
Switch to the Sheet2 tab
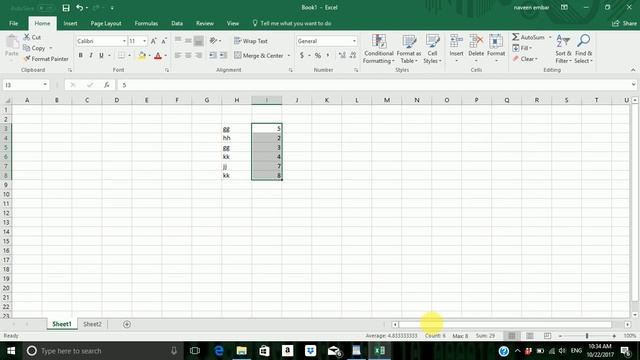coord(92,324)
